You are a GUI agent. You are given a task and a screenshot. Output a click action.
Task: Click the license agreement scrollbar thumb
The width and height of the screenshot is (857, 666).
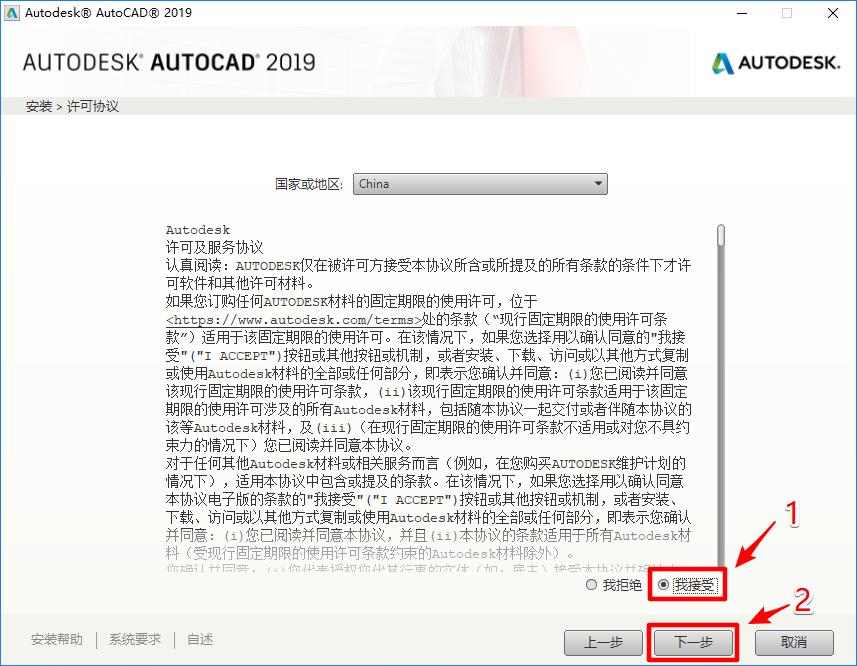[721, 235]
